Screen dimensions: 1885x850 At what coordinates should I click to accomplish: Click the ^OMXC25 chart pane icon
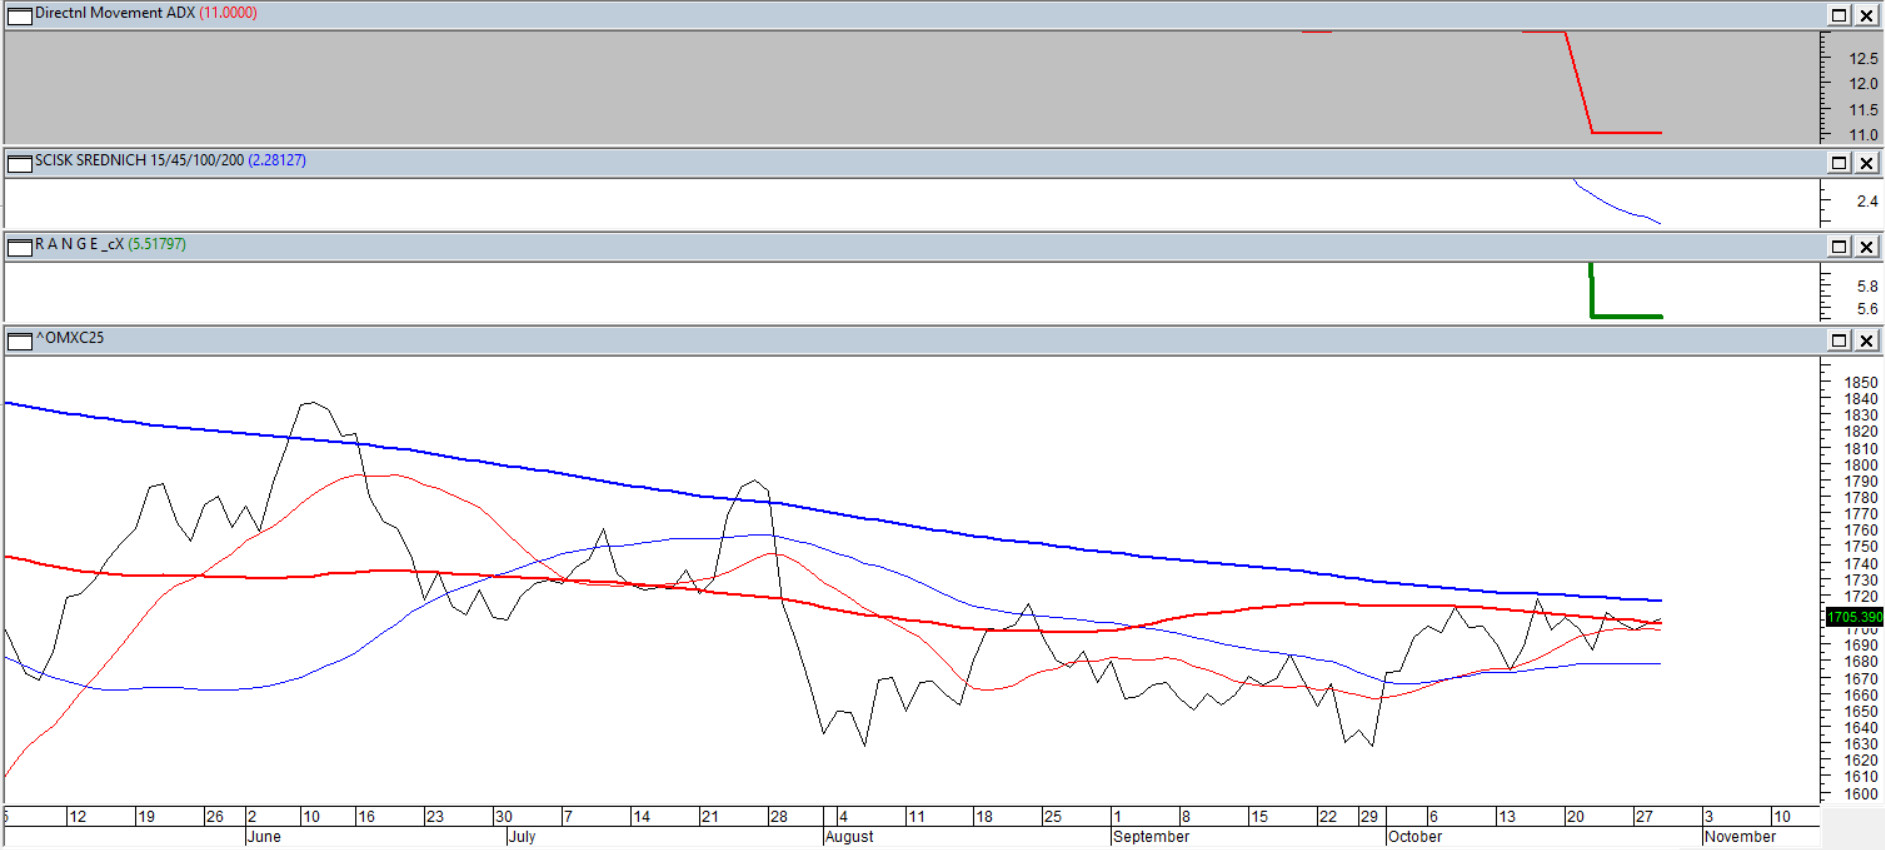(19, 340)
